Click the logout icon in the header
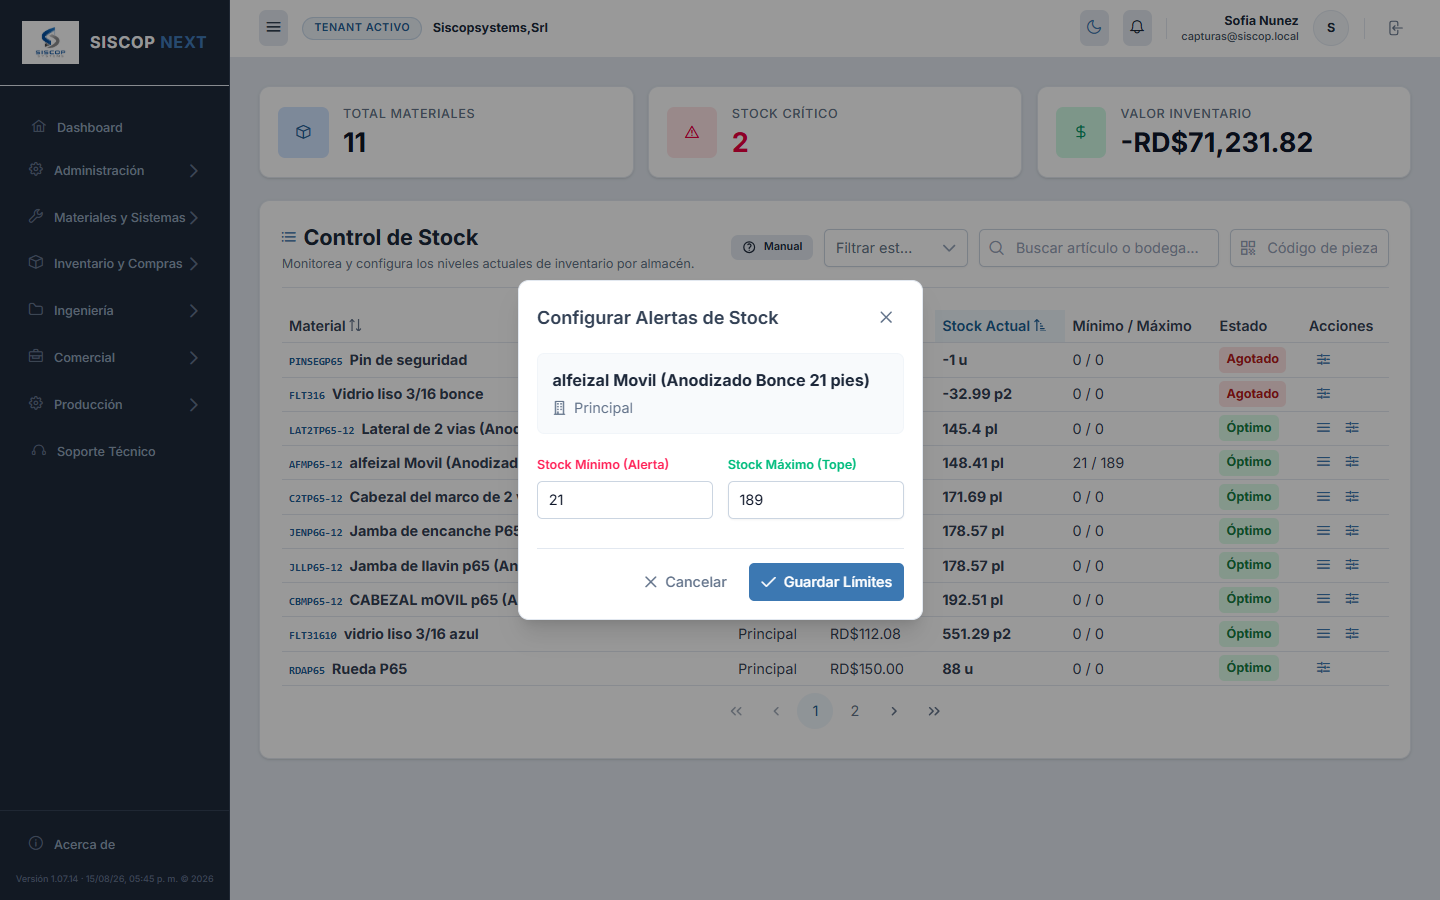The width and height of the screenshot is (1440, 900). 1395,28
